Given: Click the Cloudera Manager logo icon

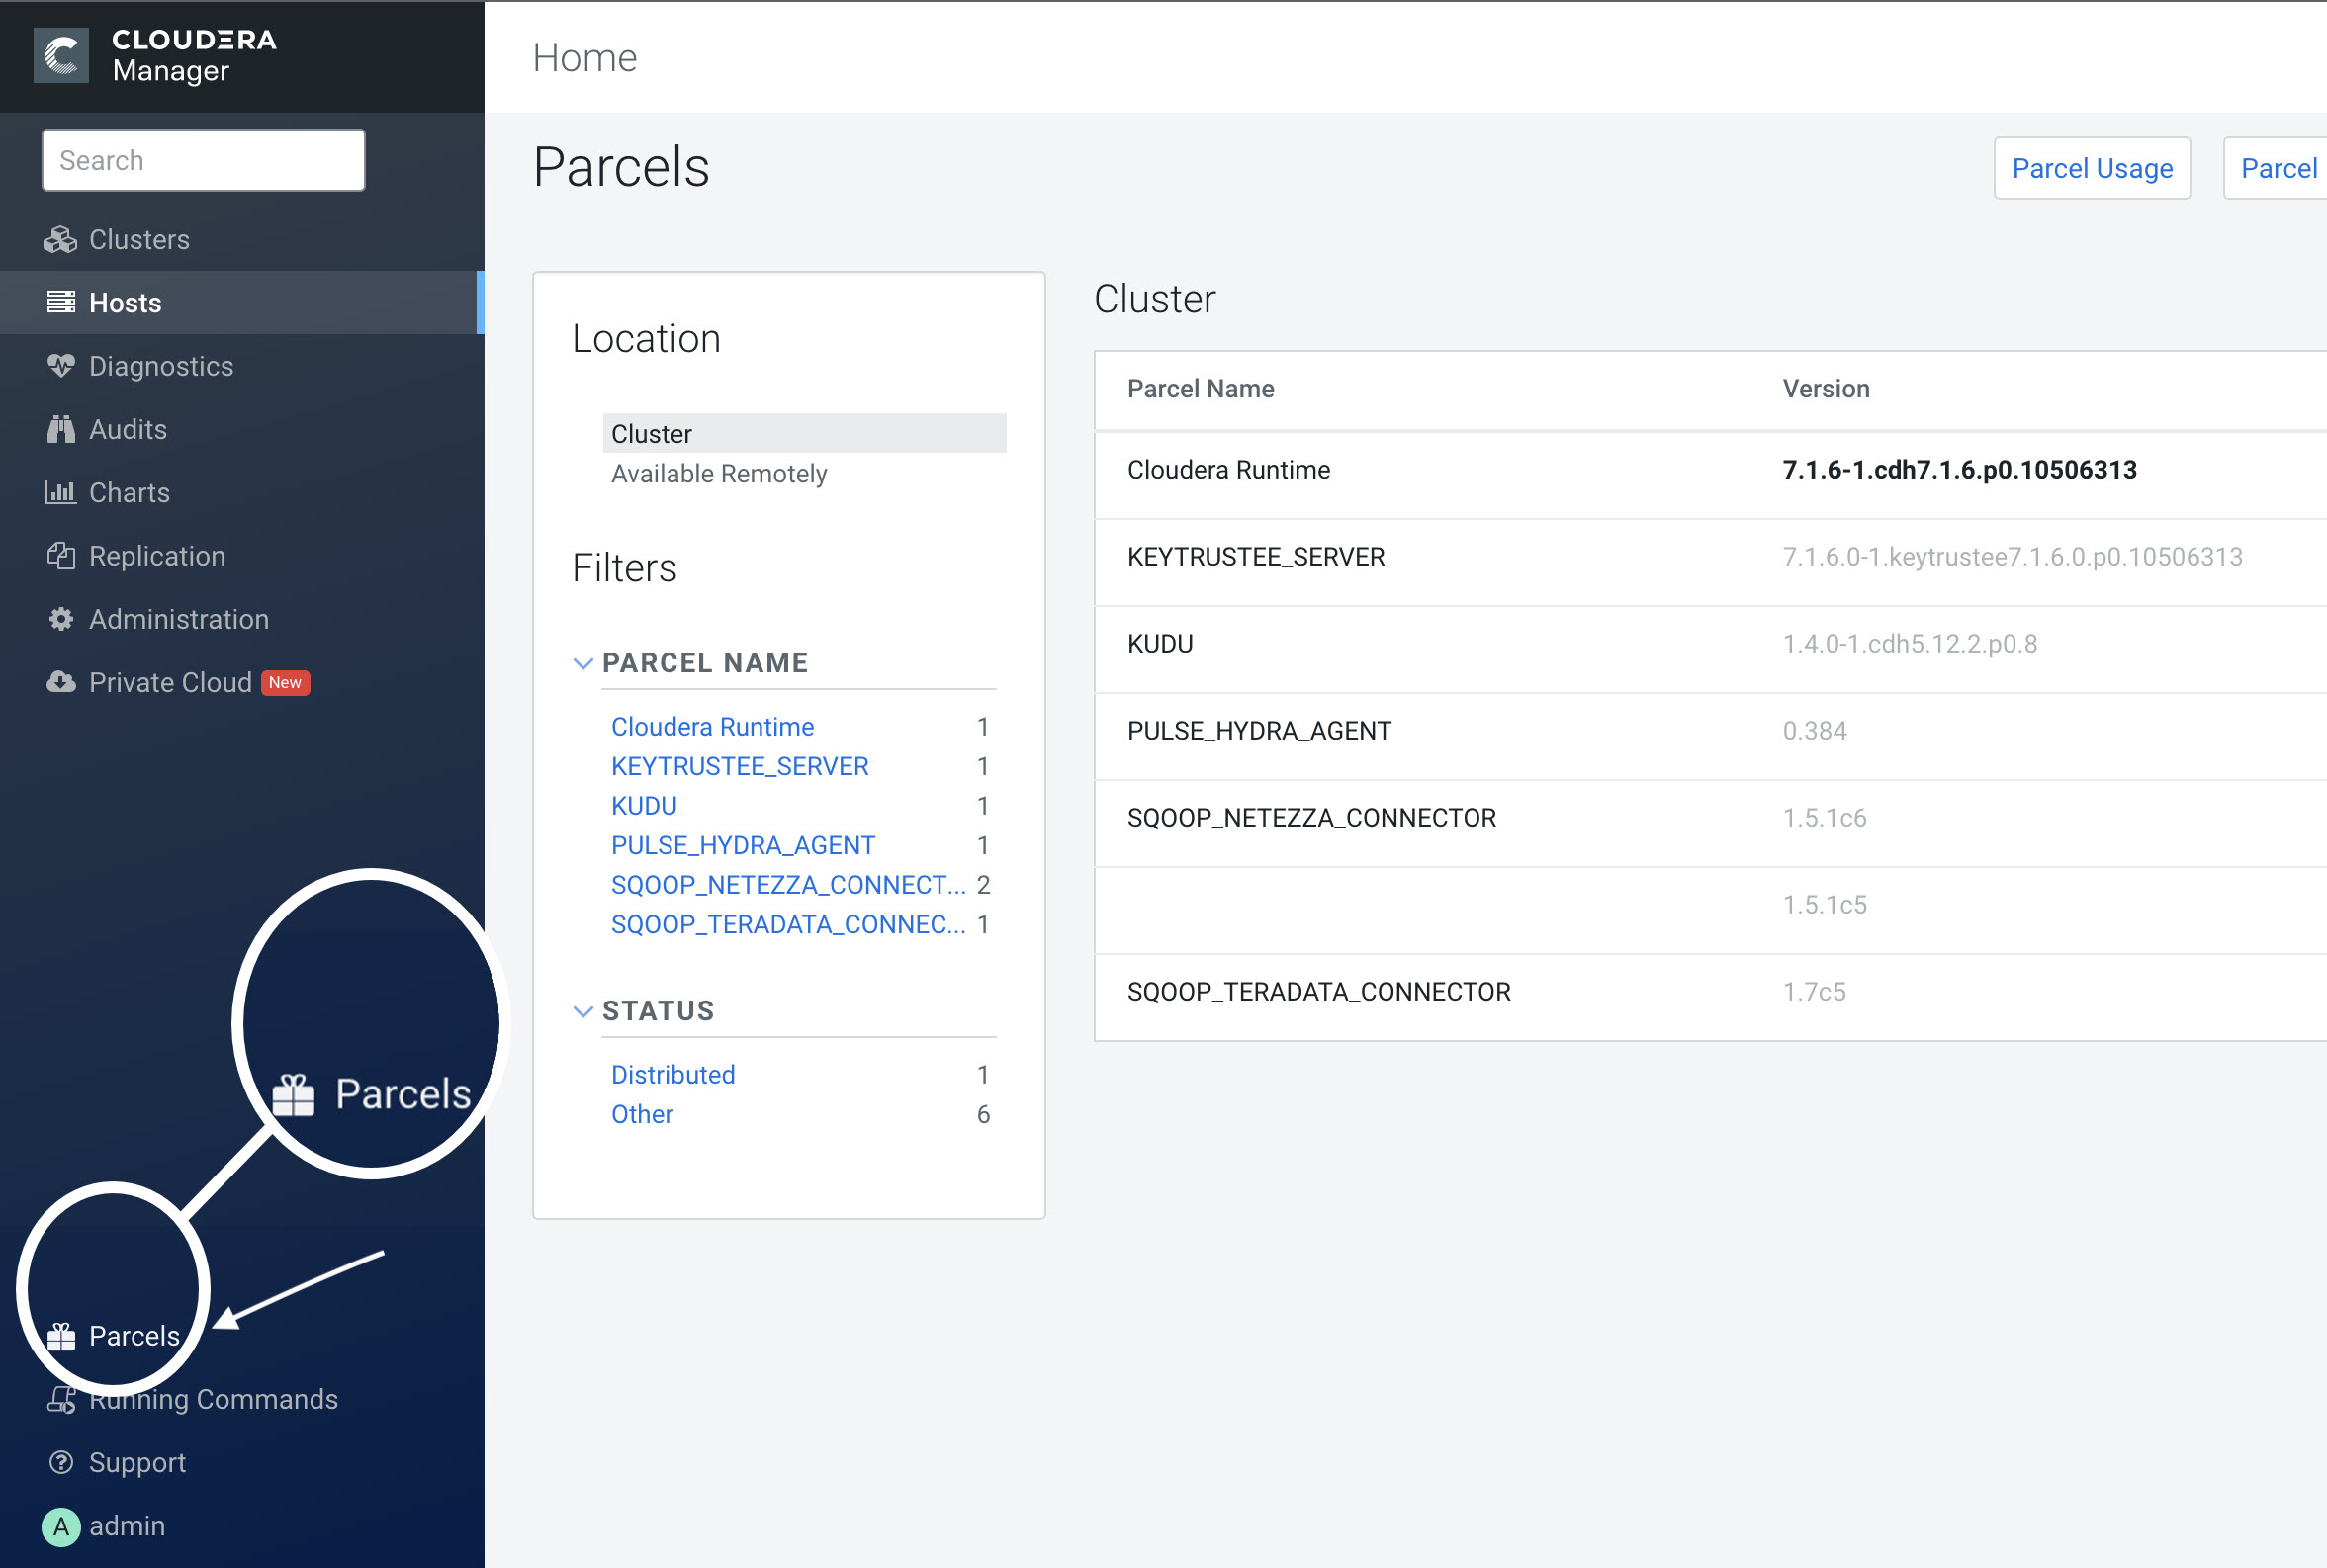Looking at the screenshot, I should click(x=61, y=55).
